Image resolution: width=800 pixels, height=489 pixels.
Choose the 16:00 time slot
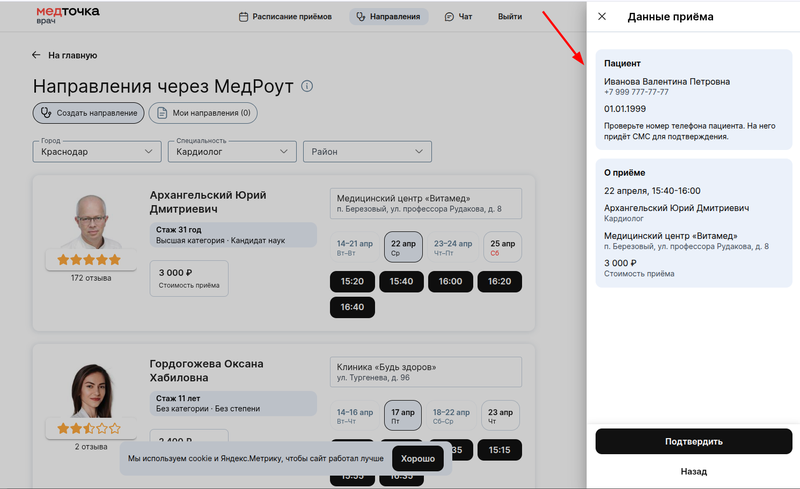pos(451,281)
